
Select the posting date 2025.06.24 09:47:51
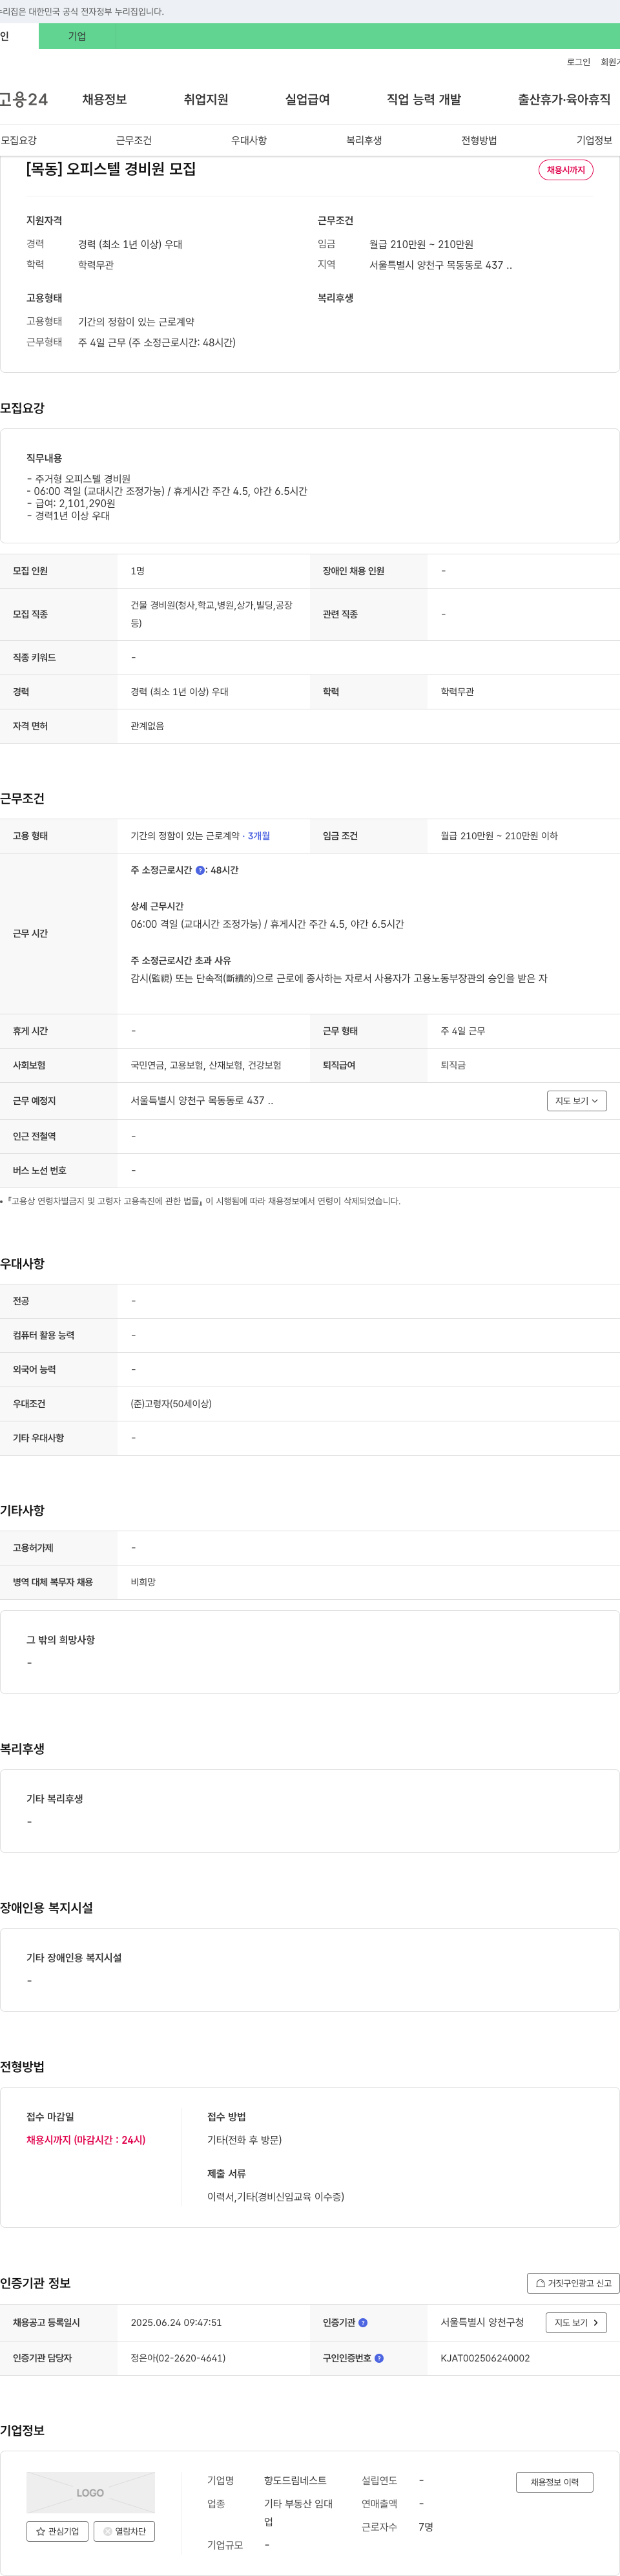[x=176, y=2322]
